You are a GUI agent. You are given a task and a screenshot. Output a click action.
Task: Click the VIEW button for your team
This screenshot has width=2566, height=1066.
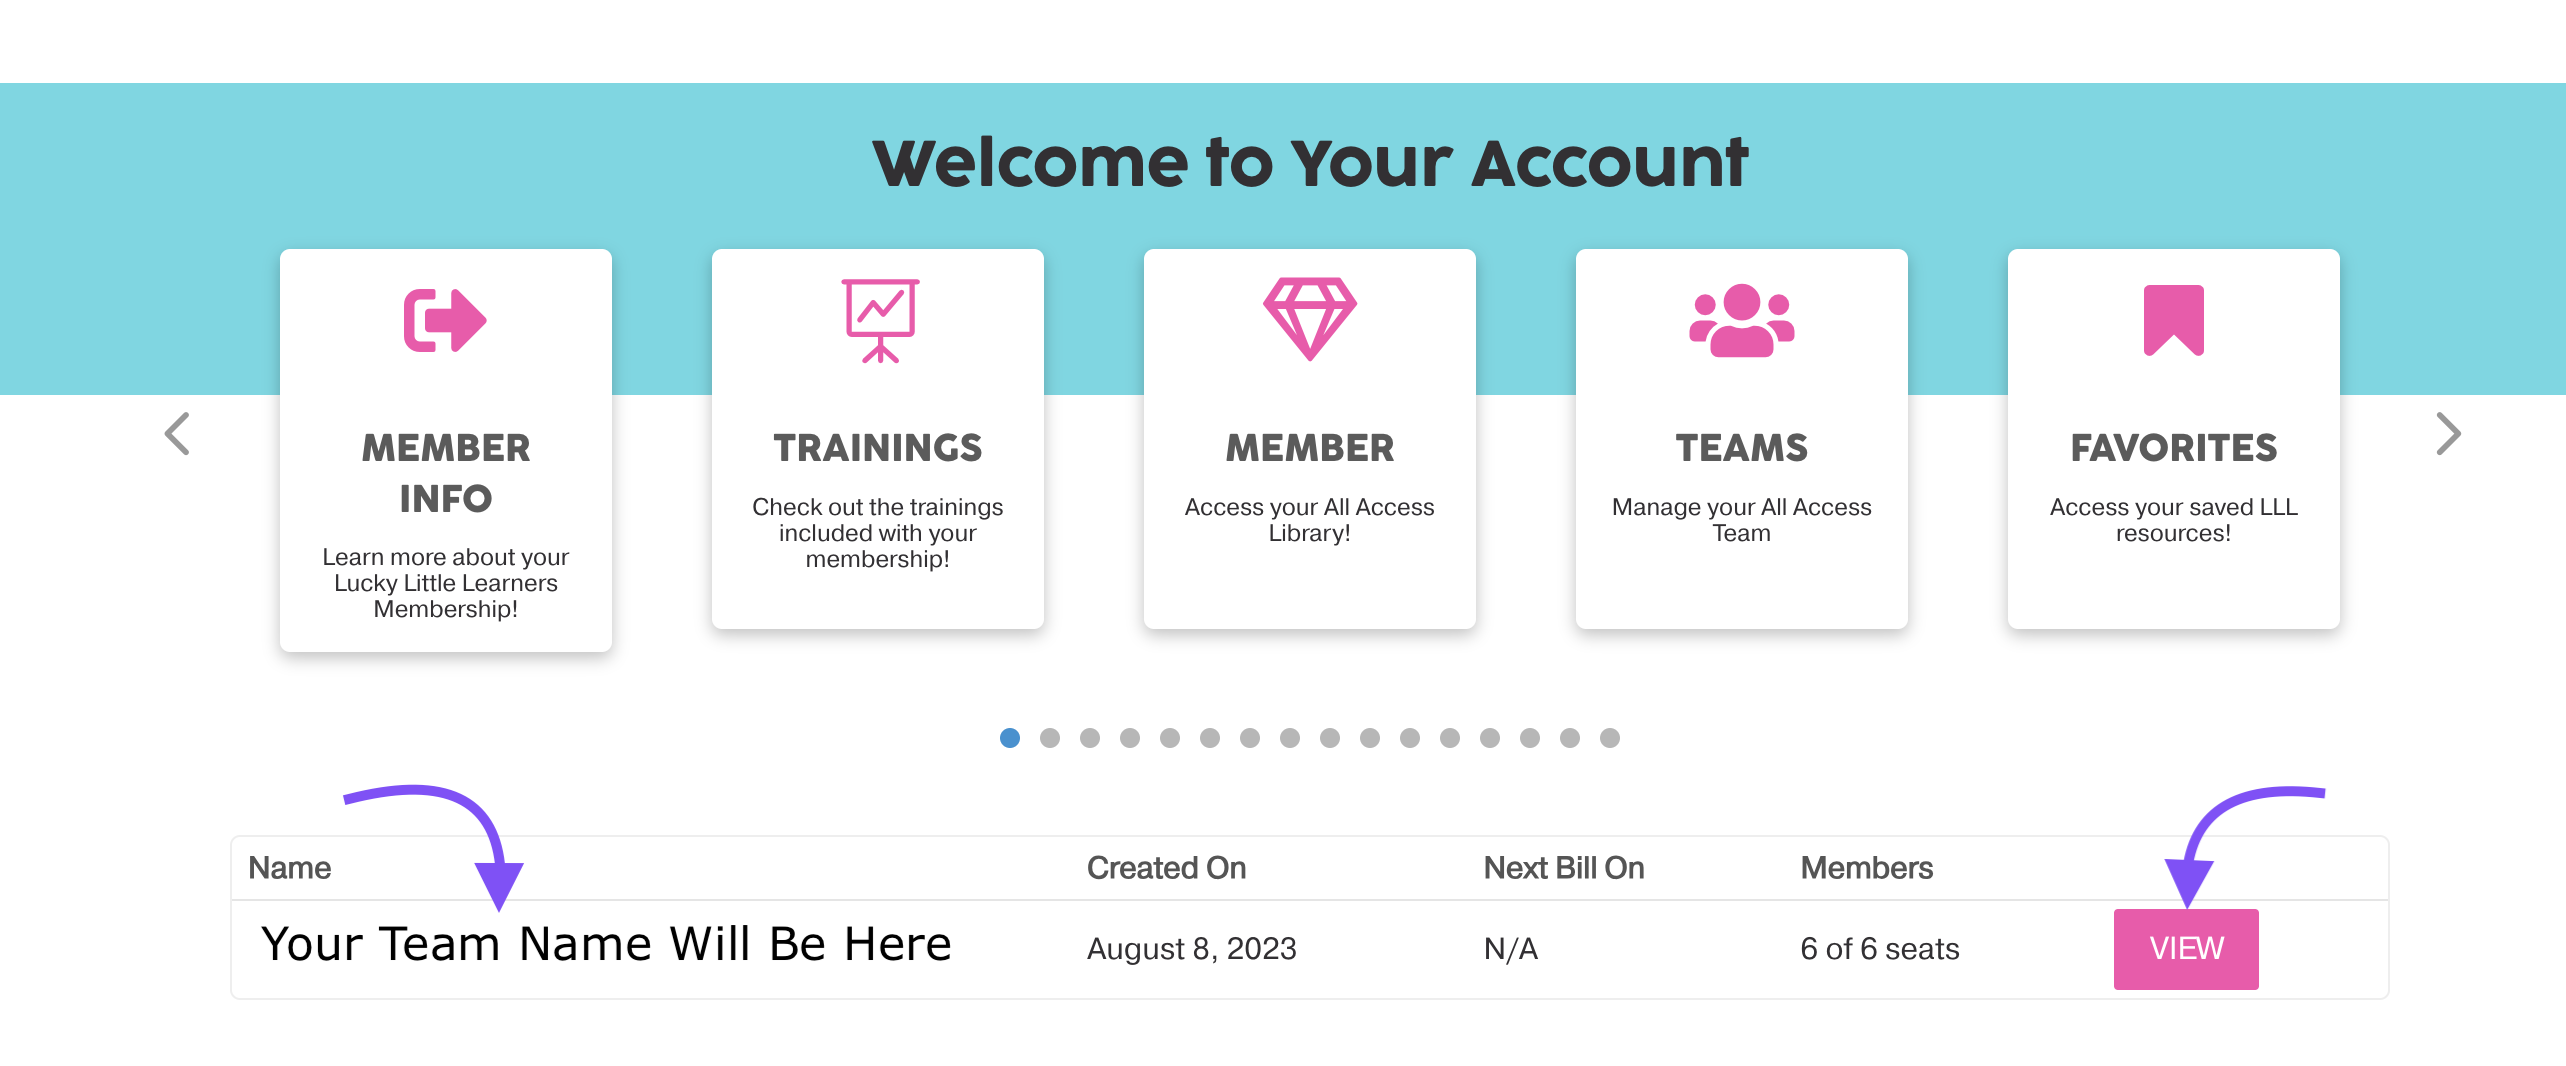2186,948
